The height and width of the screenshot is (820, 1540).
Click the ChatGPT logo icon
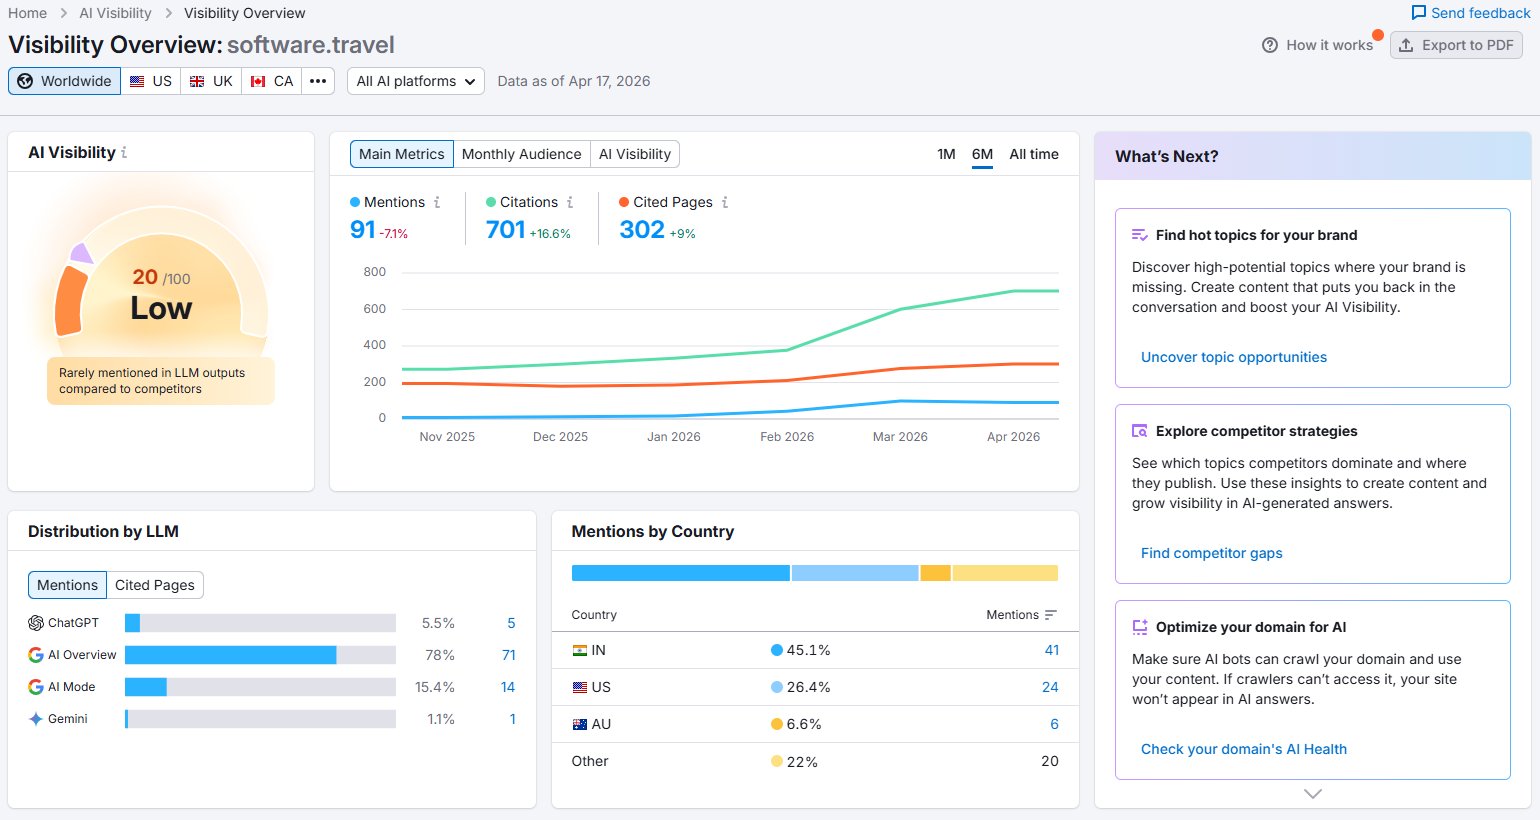(x=36, y=623)
